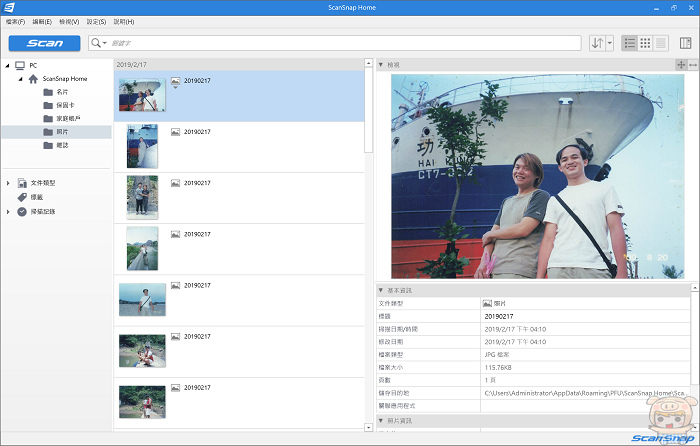The height and width of the screenshot is (446, 700).
Task: Select the thumbnail of couple on stone steps
Action: coord(142,197)
